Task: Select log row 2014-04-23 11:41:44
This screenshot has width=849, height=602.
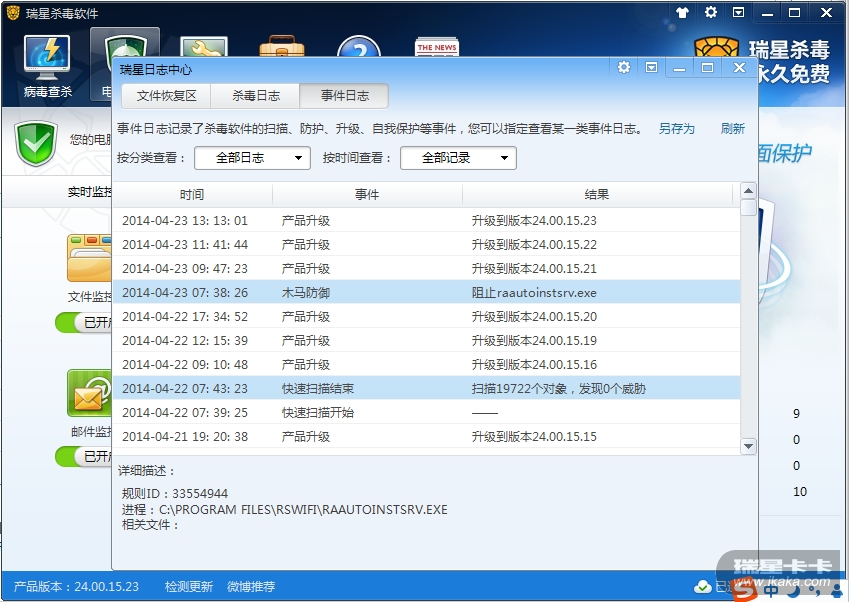Action: [426, 245]
